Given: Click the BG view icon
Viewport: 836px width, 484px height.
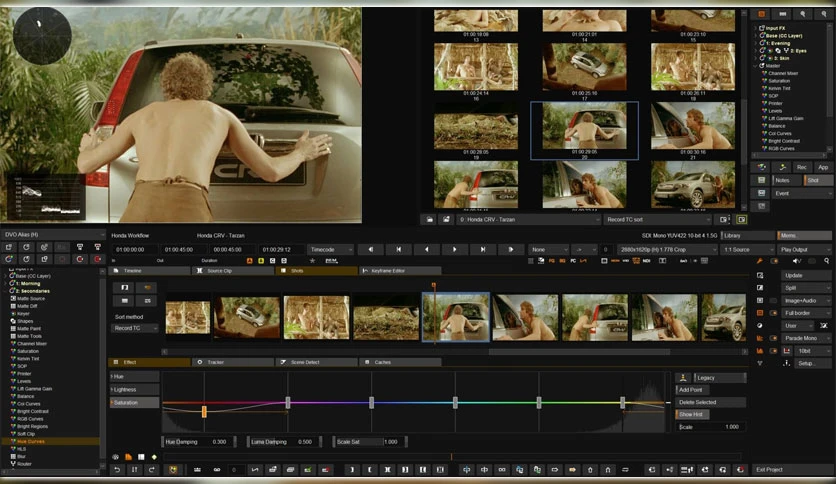Looking at the screenshot, I should (562, 261).
